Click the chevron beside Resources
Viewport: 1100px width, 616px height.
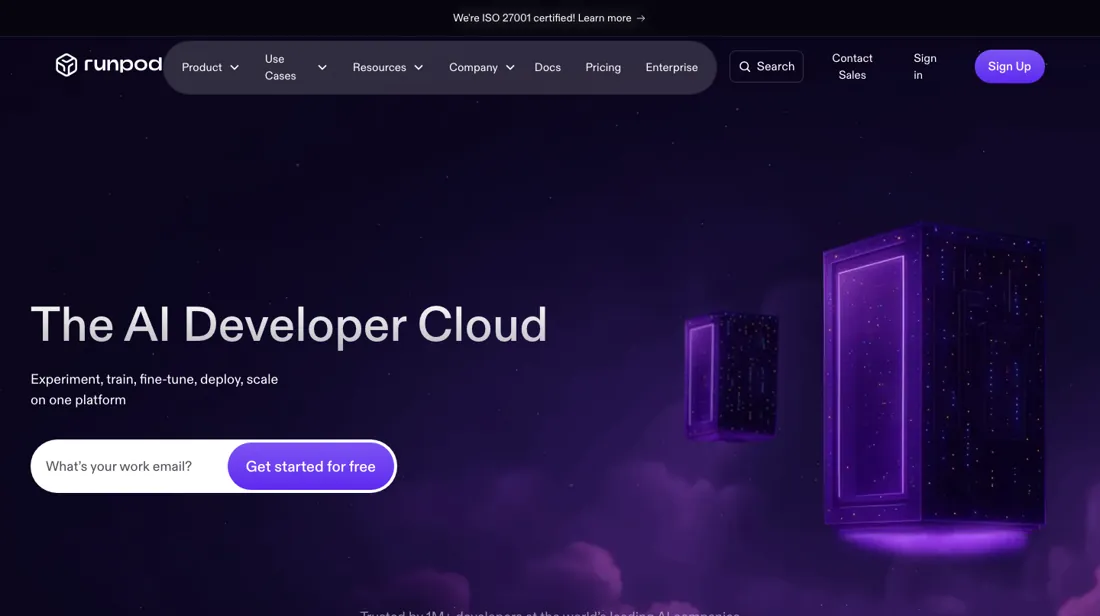click(x=419, y=68)
